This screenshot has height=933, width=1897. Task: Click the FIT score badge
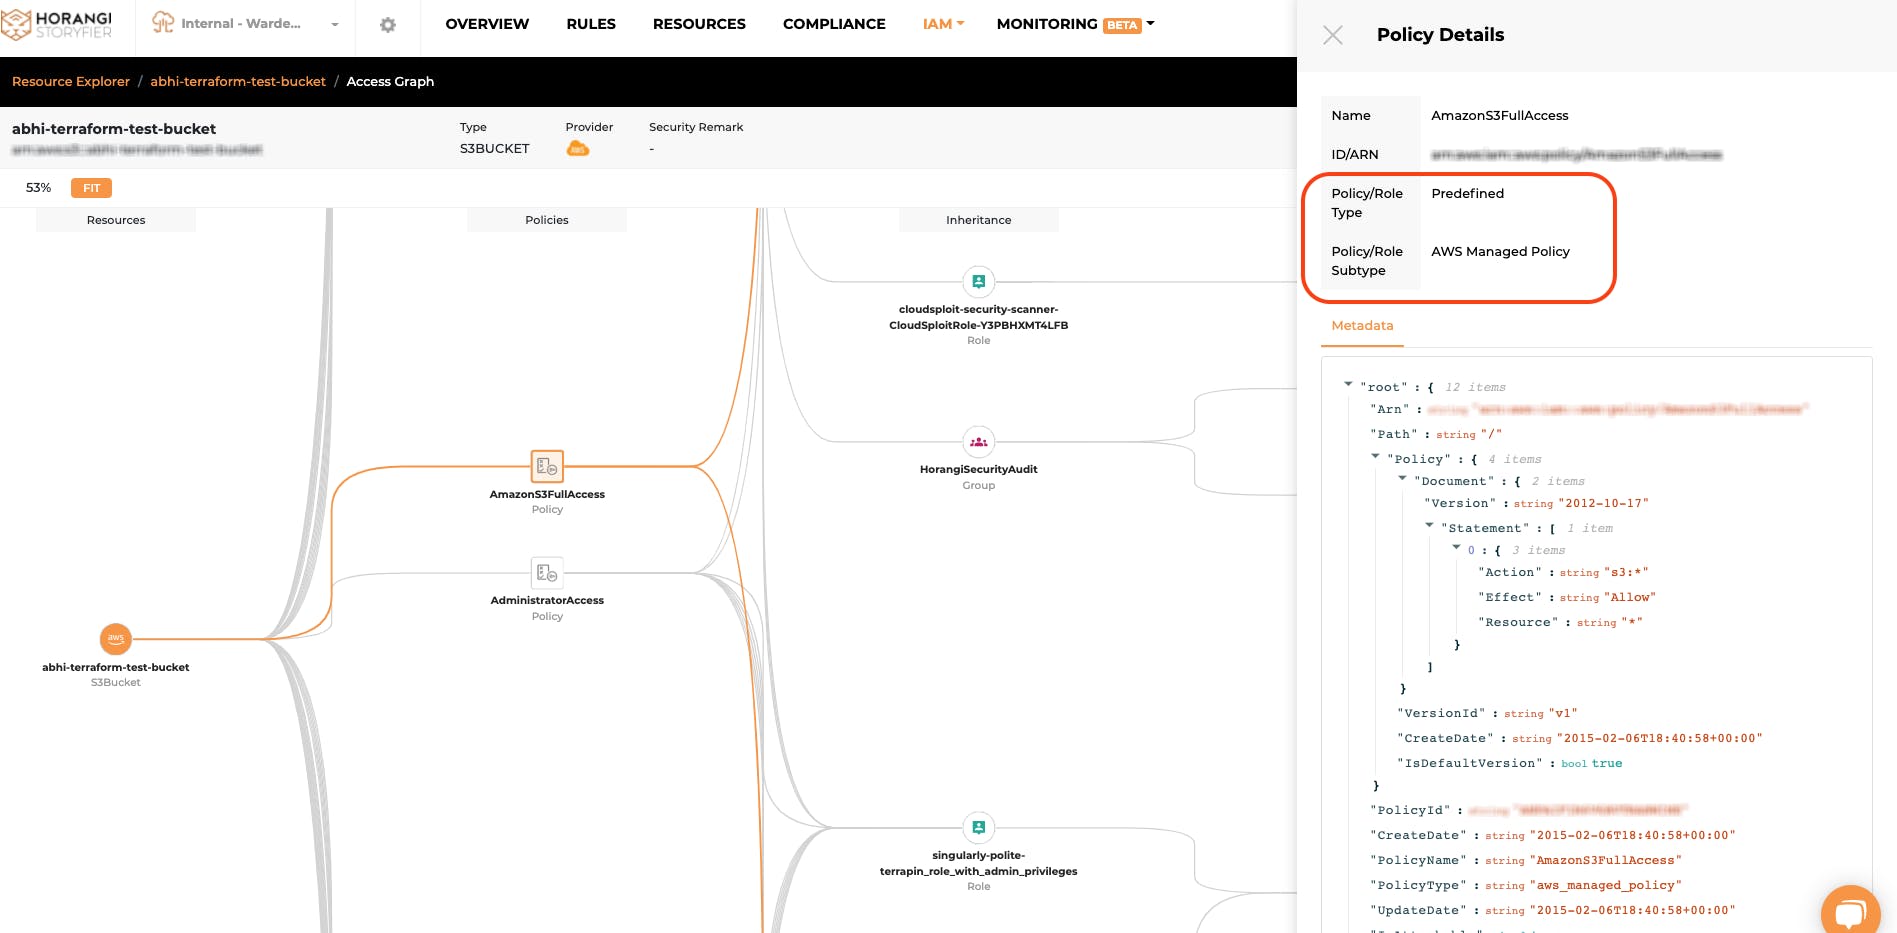[x=91, y=188]
